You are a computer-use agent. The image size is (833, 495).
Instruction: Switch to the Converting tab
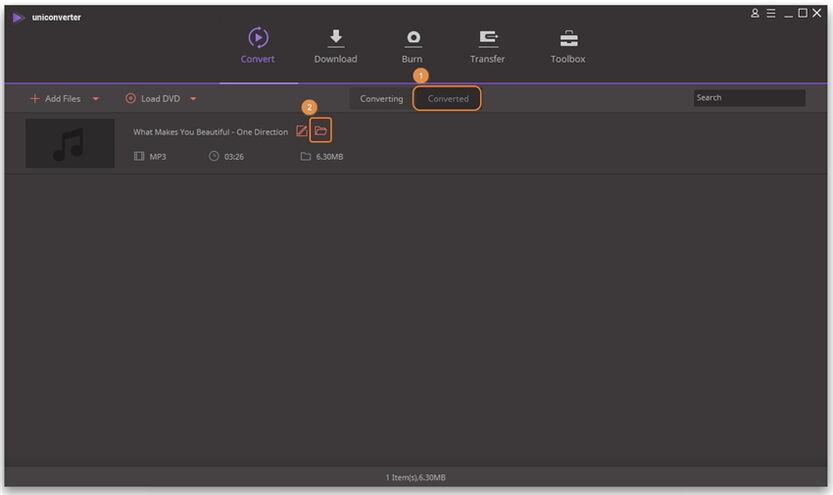(x=381, y=99)
